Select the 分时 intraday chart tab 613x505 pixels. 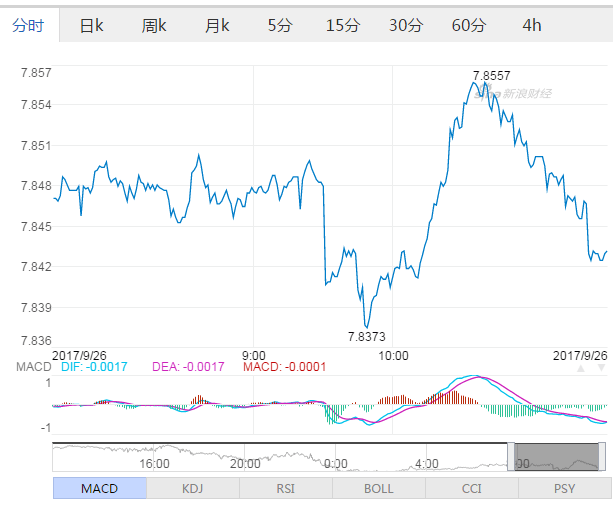click(28, 25)
